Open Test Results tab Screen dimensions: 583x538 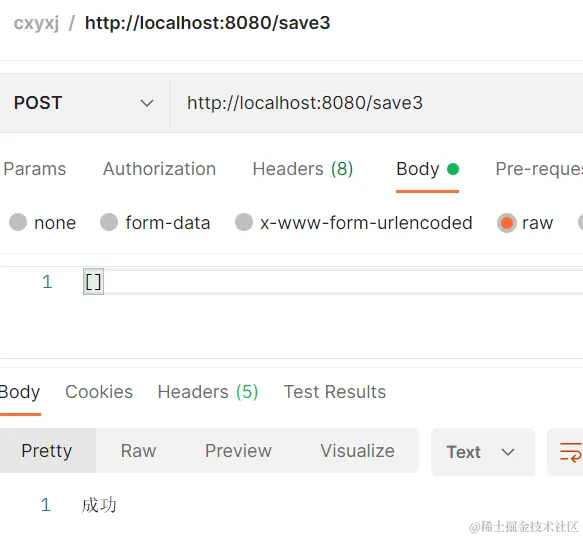coord(335,392)
